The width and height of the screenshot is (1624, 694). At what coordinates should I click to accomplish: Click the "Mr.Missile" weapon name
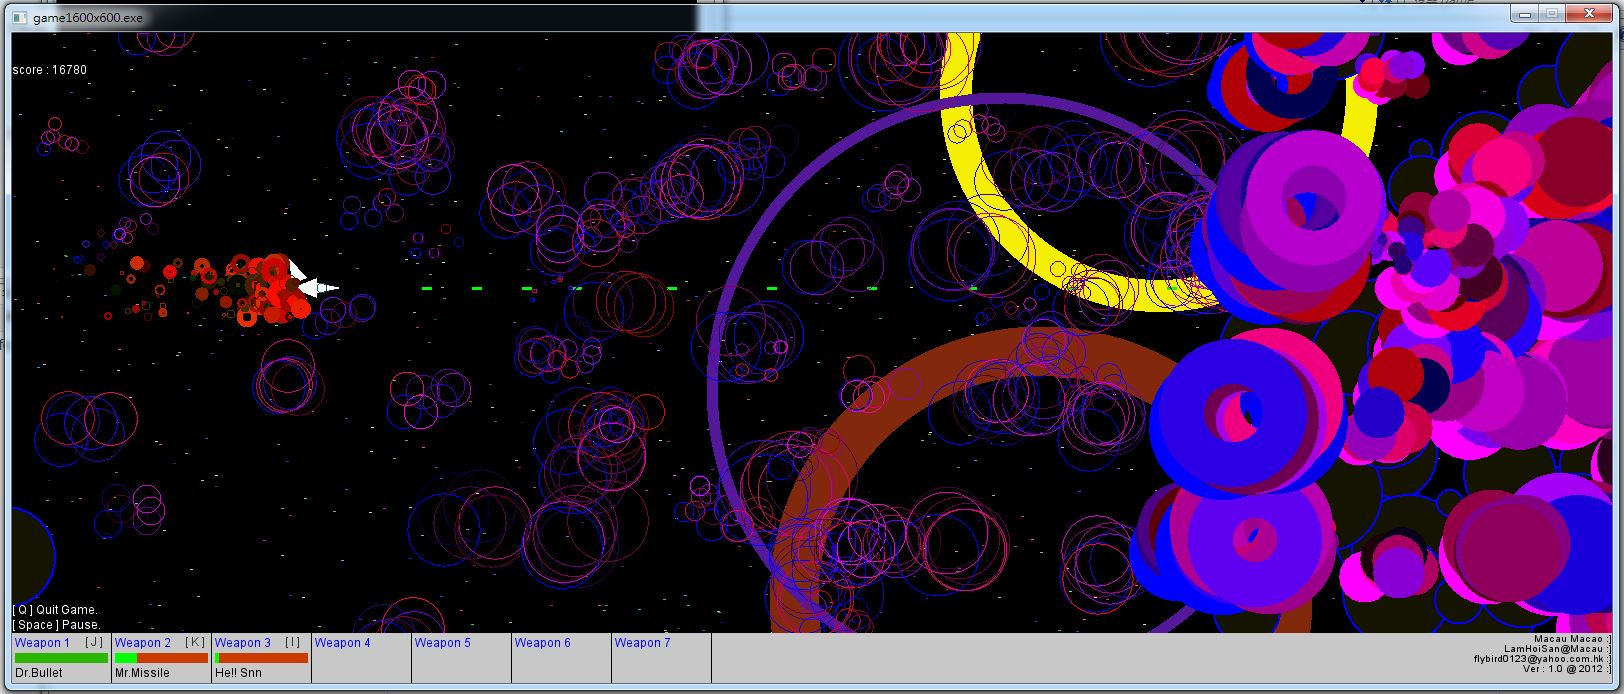coord(142,673)
